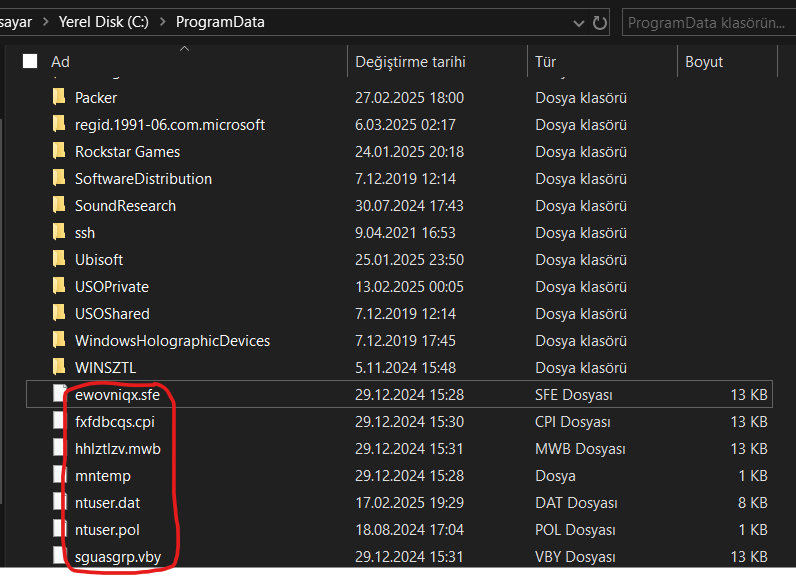The image size is (796, 576).
Task: Select the sguasgrp.vby file name
Action: pos(118,557)
